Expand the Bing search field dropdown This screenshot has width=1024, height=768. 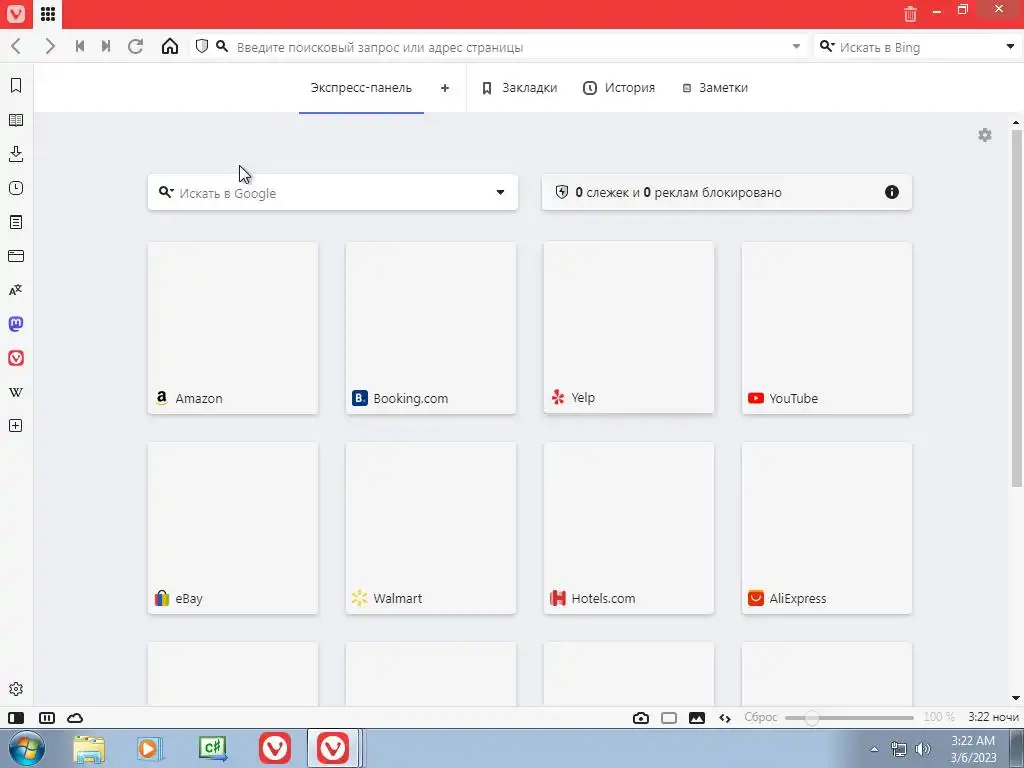tap(1010, 46)
